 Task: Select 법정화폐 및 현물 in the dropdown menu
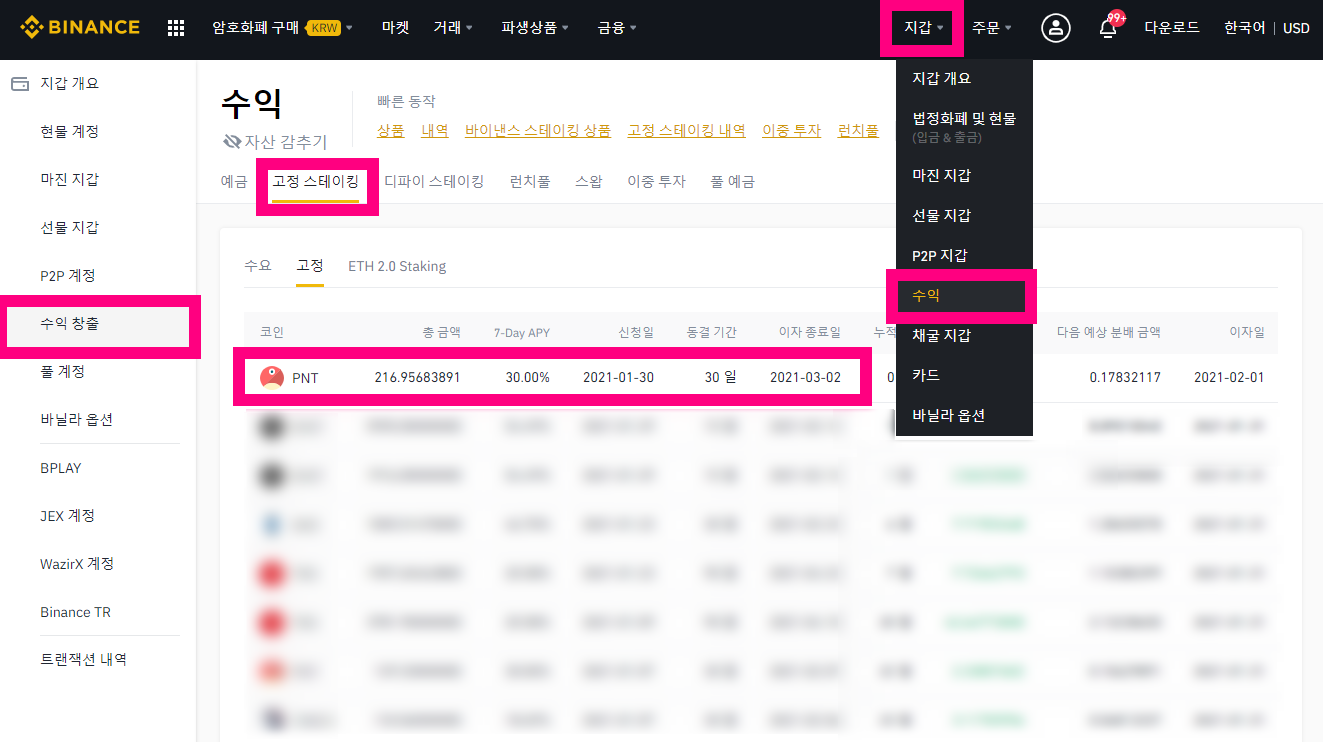point(964,126)
